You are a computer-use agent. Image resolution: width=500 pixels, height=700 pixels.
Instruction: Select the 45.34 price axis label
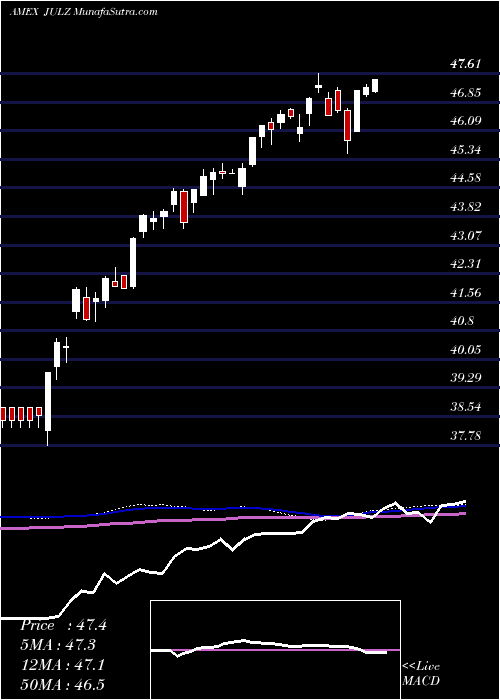[x=465, y=150]
